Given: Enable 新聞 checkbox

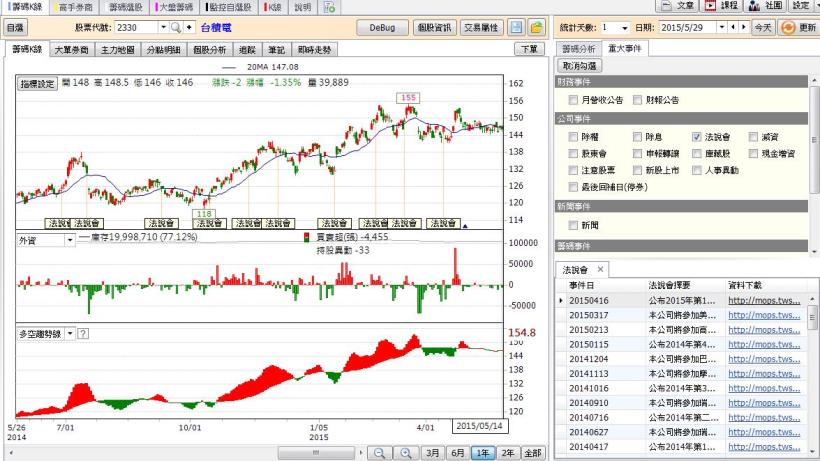Looking at the screenshot, I should [573, 225].
